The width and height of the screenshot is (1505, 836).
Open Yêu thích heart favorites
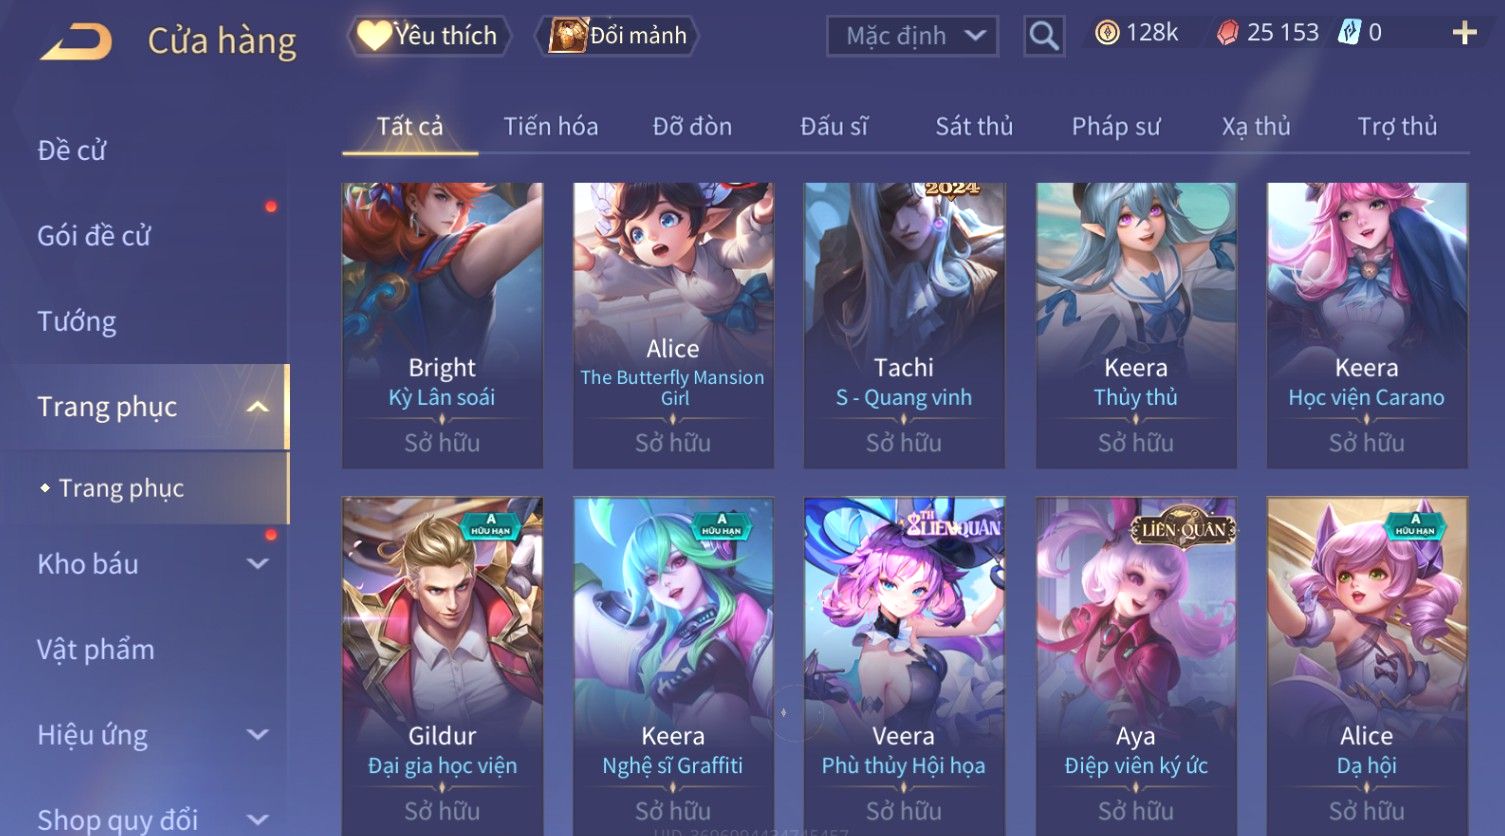click(428, 36)
